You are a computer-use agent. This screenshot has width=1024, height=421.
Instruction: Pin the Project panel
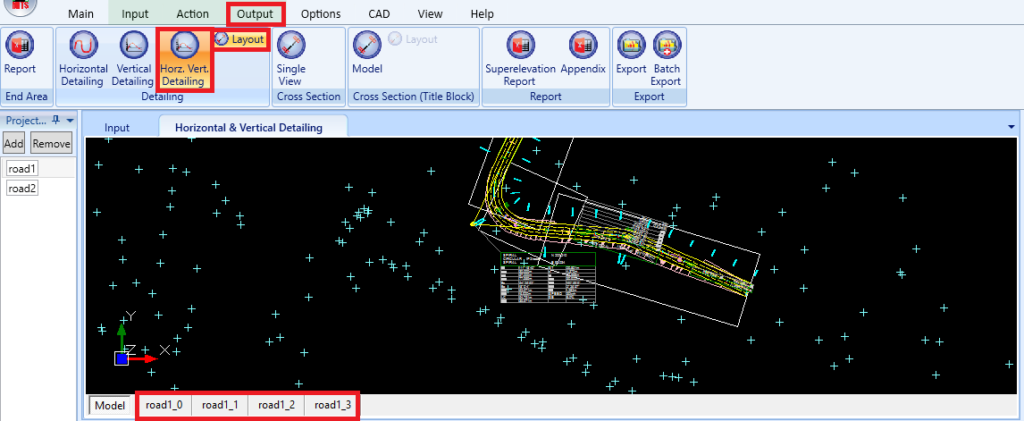pos(56,120)
